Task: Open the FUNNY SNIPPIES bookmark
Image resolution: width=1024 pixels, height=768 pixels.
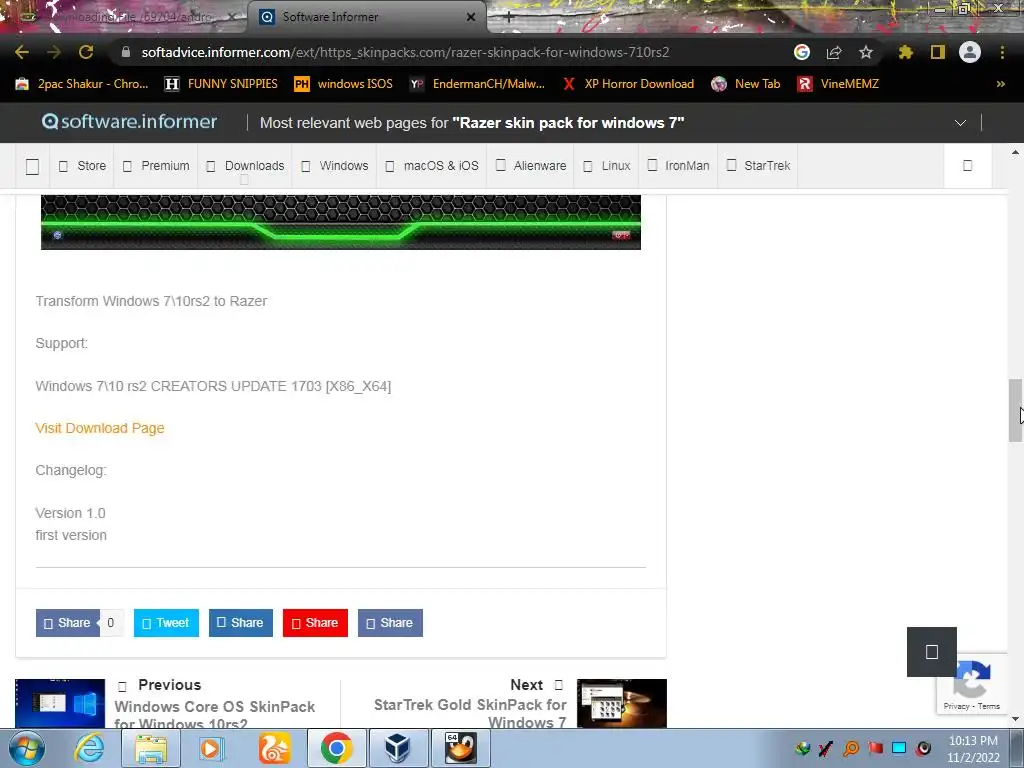Action: pyautogui.click(x=221, y=84)
